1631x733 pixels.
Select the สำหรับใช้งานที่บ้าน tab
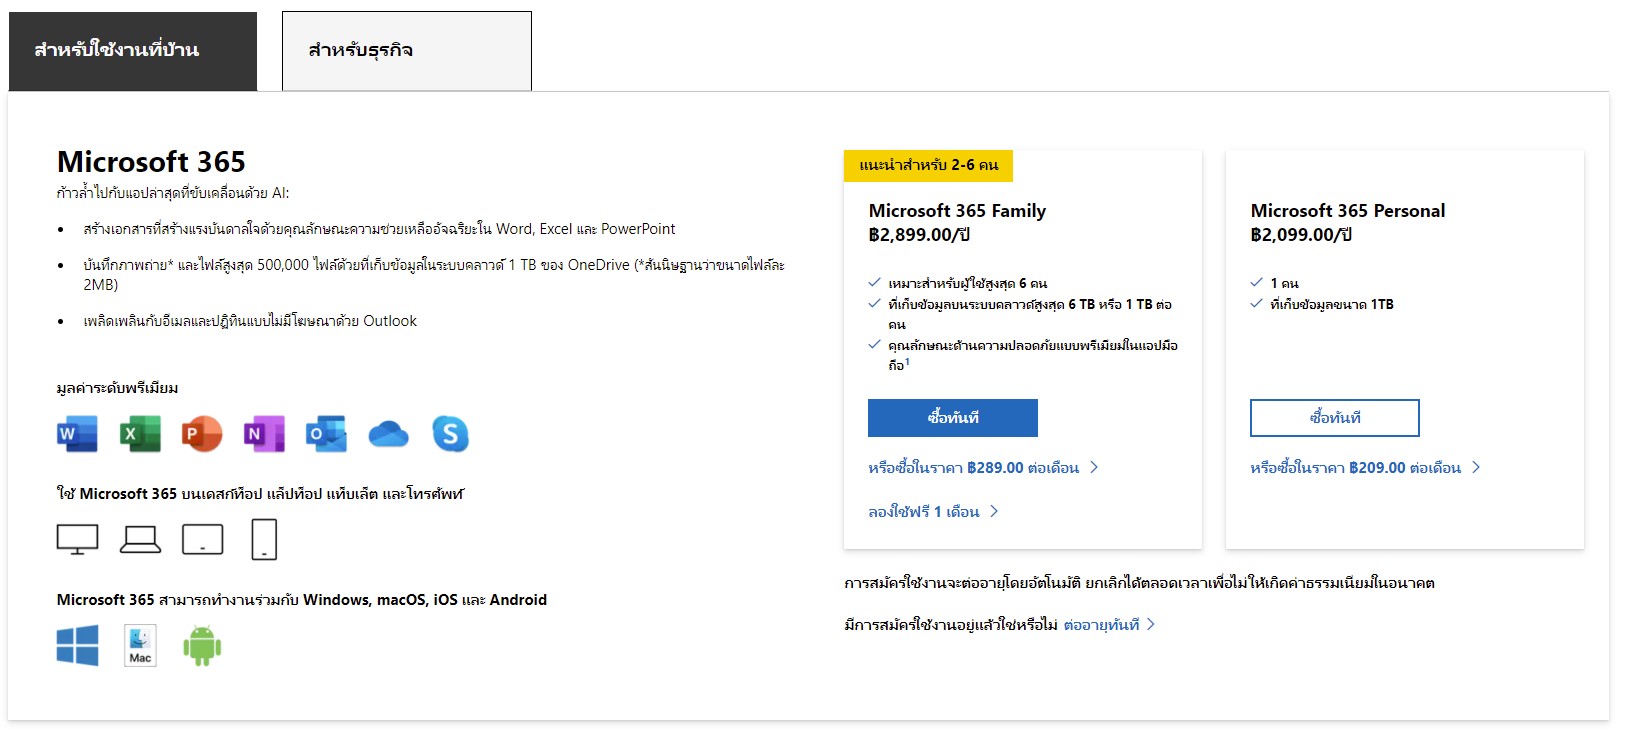pyautogui.click(x=132, y=51)
